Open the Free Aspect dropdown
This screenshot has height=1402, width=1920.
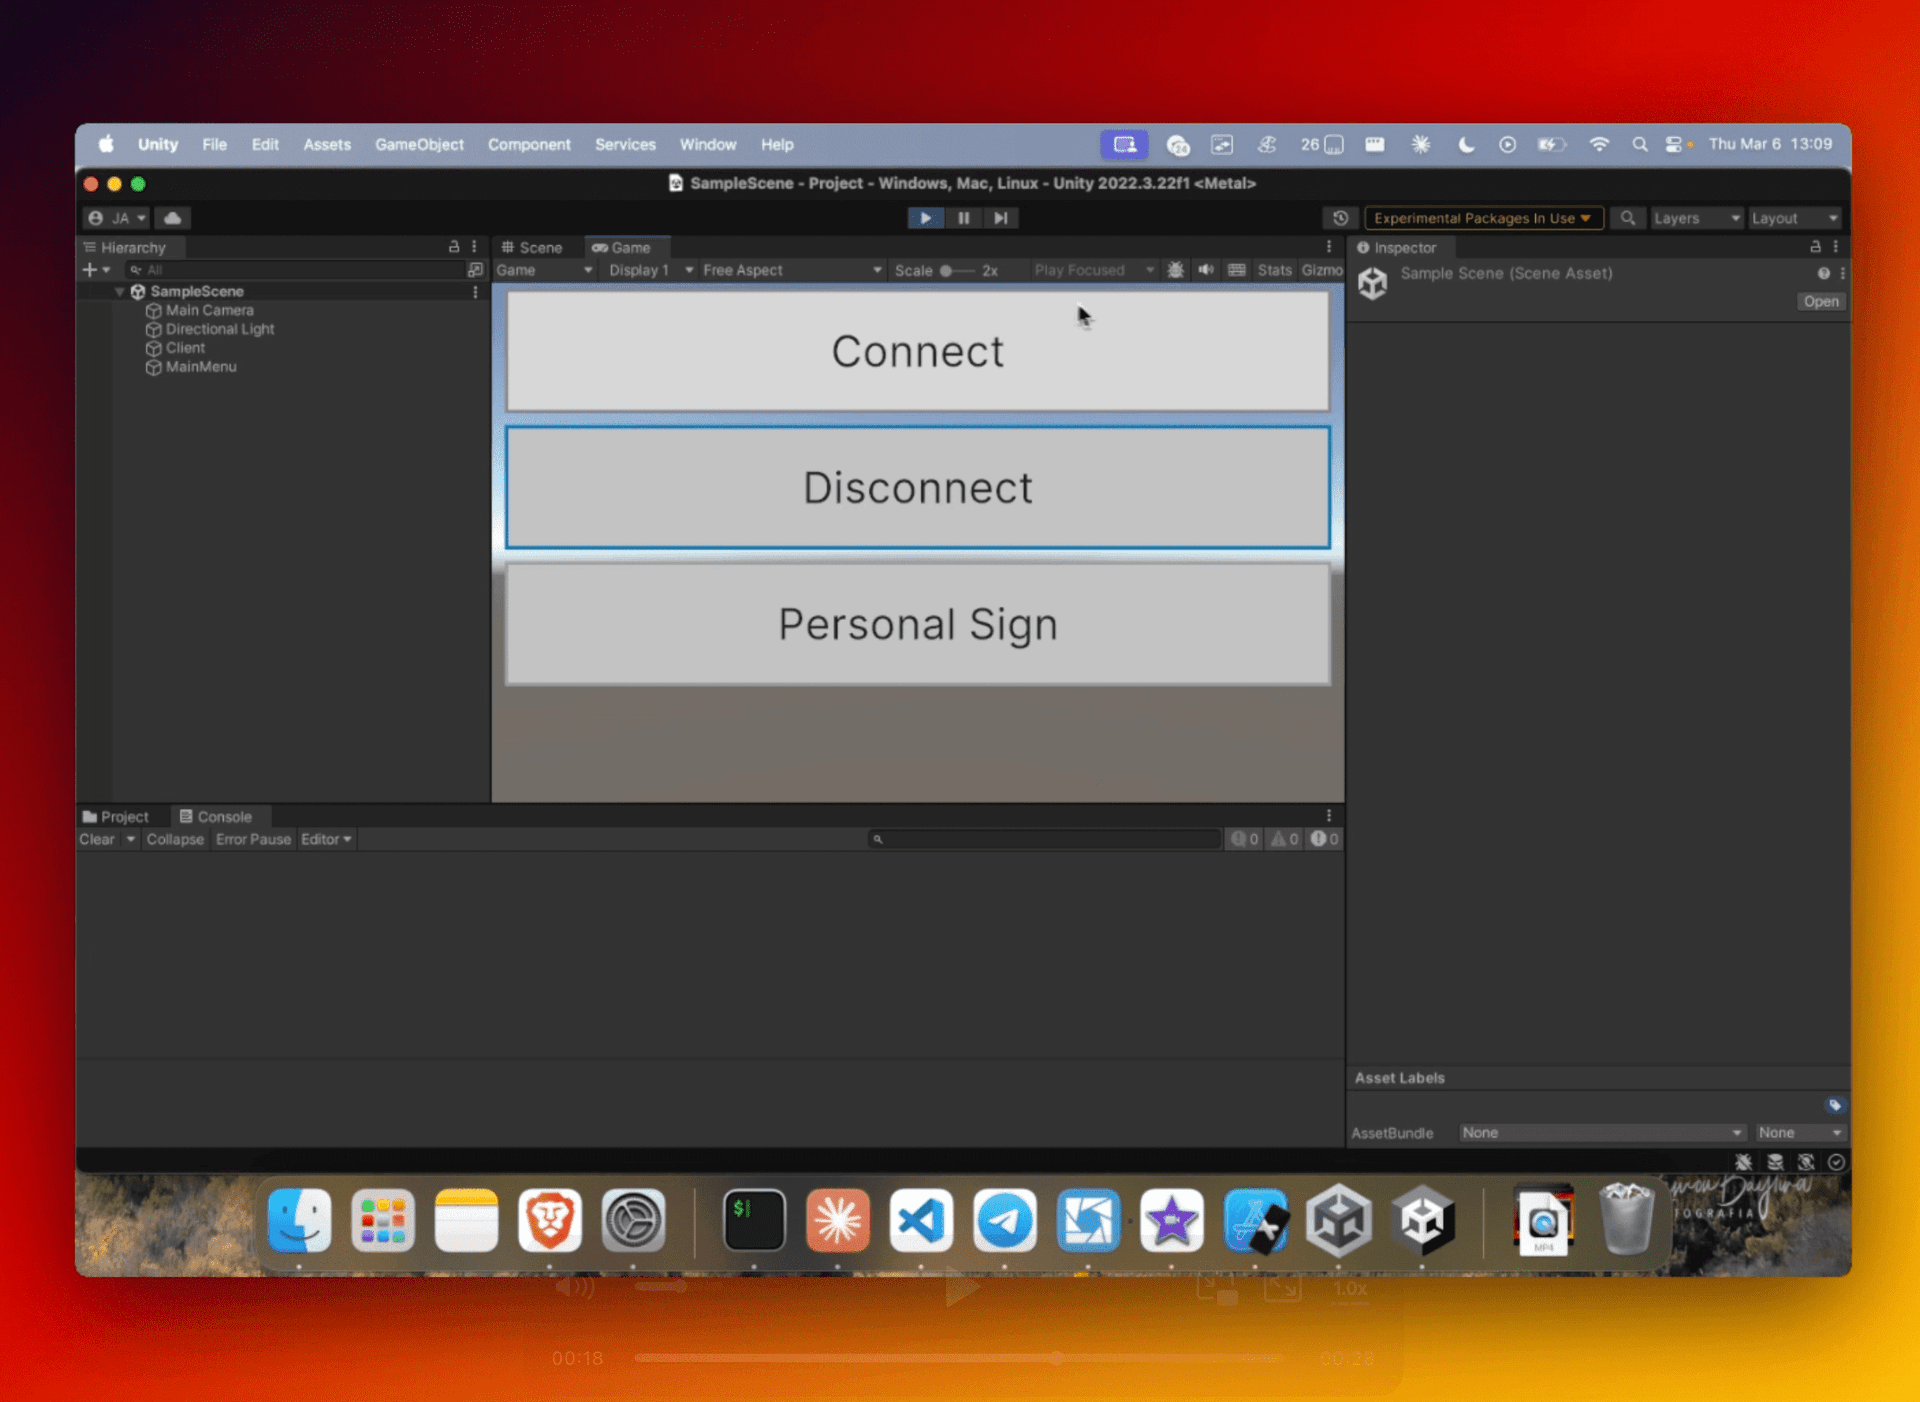(x=790, y=270)
